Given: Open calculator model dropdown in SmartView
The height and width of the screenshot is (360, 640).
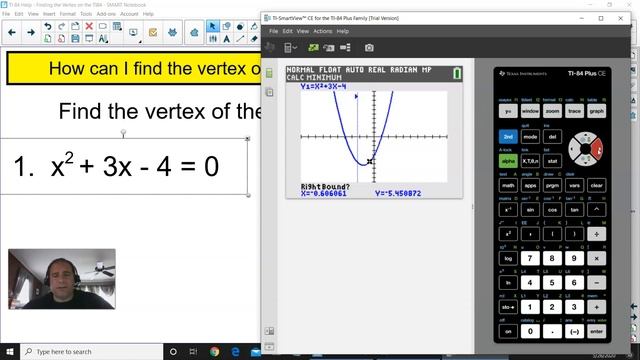Looking at the screenshot, I should click(290, 48).
